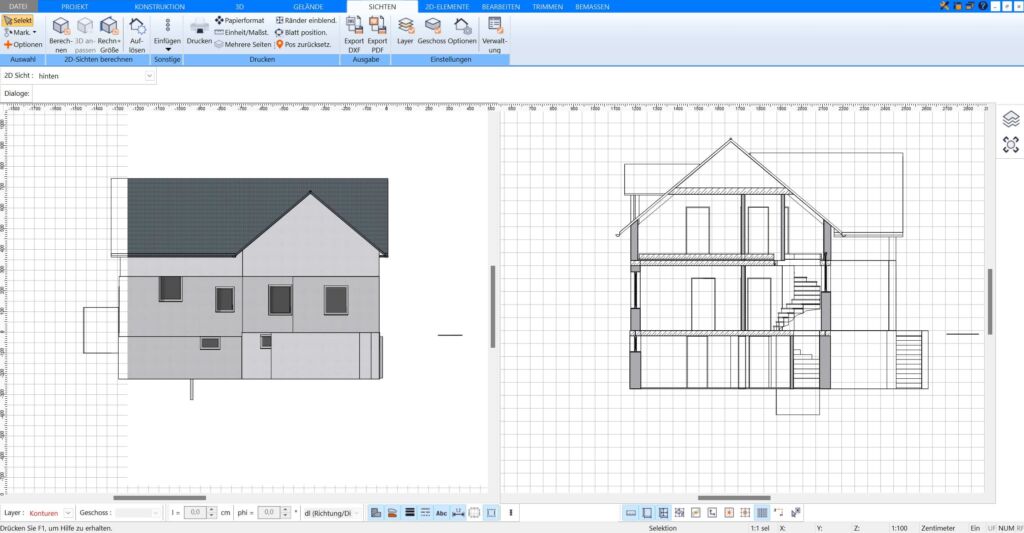Click in the phi angle input field
This screenshot has height=533, width=1024.
[269, 513]
